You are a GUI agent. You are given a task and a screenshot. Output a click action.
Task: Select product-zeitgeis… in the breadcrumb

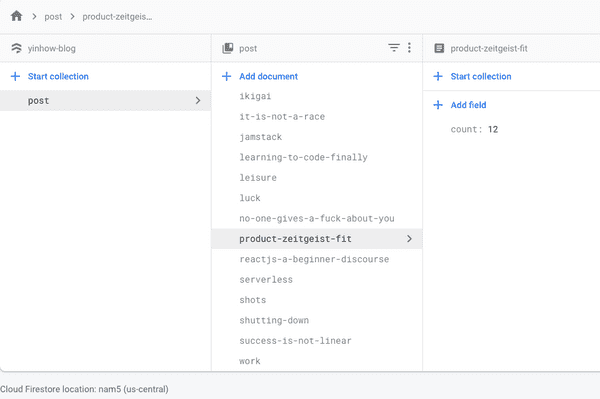click(117, 17)
